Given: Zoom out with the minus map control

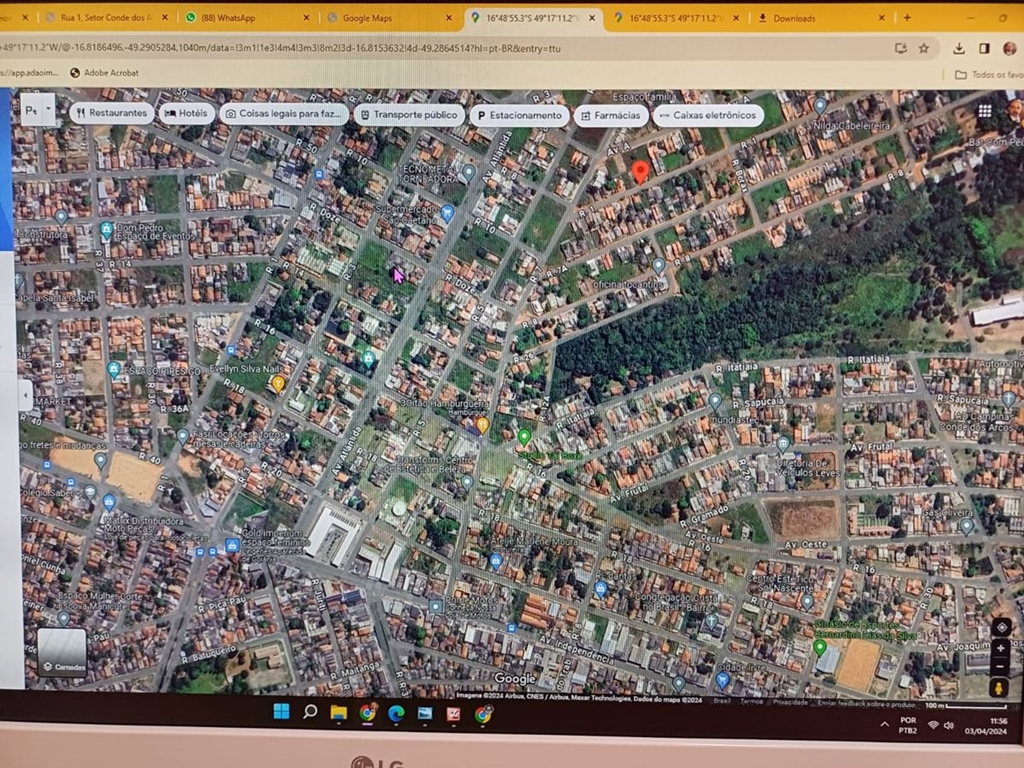Looking at the screenshot, I should click(1000, 666).
